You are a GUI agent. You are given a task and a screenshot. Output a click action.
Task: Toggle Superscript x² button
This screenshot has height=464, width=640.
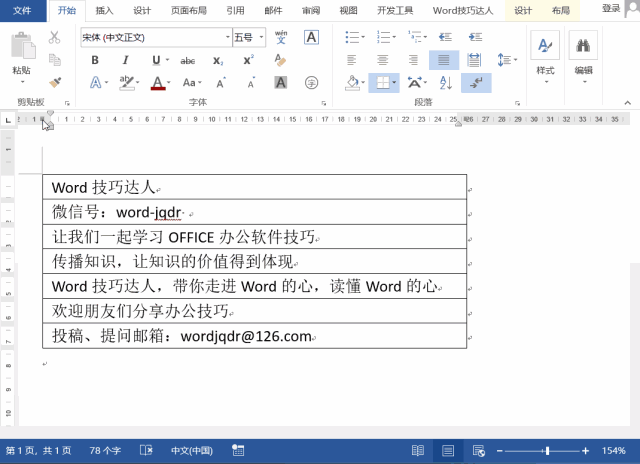[x=249, y=60]
